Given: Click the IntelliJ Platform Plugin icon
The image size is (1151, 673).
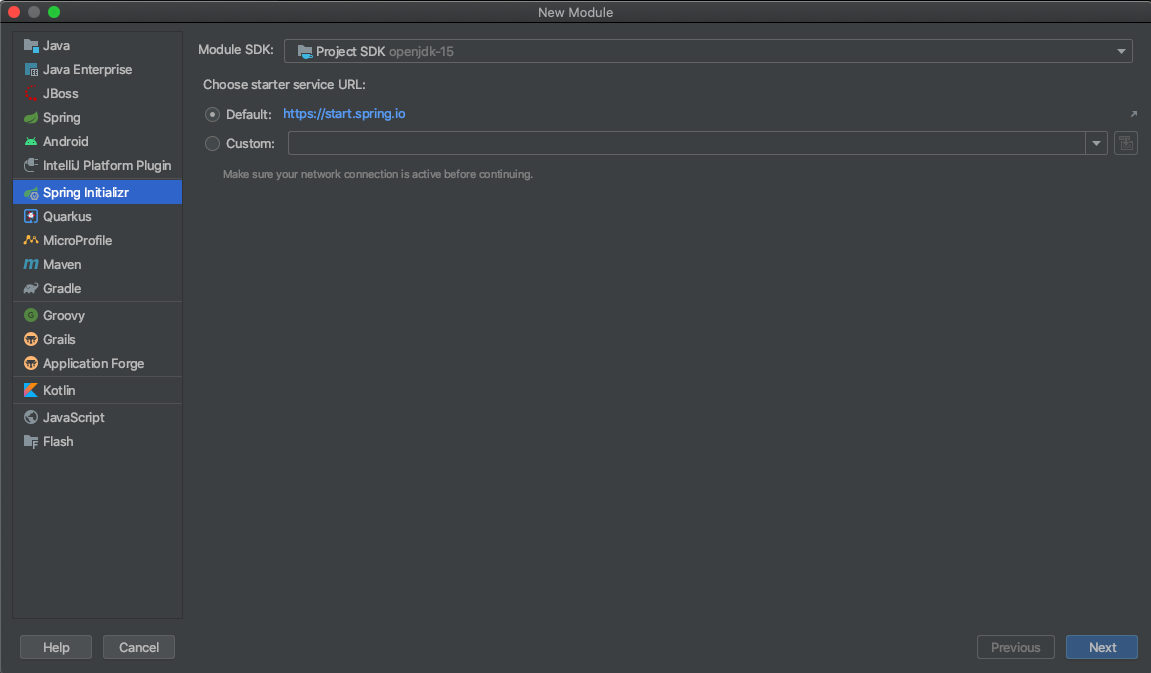Looking at the screenshot, I should coord(31,165).
